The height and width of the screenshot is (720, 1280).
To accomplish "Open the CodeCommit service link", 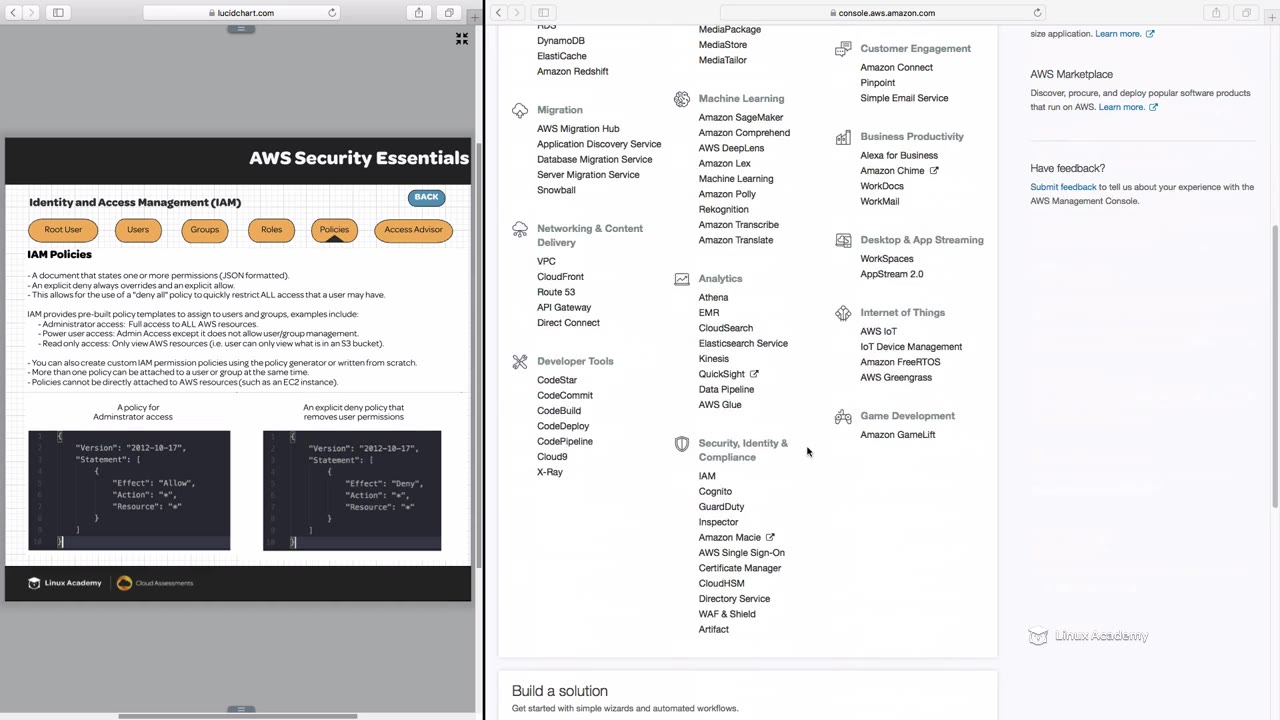I will click(x=565, y=396).
